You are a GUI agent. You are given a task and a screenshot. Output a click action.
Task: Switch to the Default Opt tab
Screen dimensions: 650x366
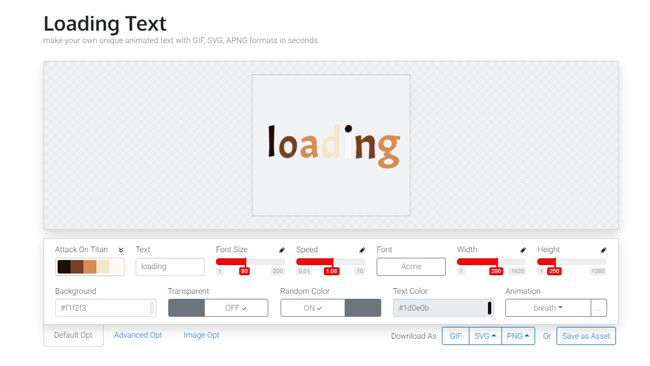tap(73, 335)
